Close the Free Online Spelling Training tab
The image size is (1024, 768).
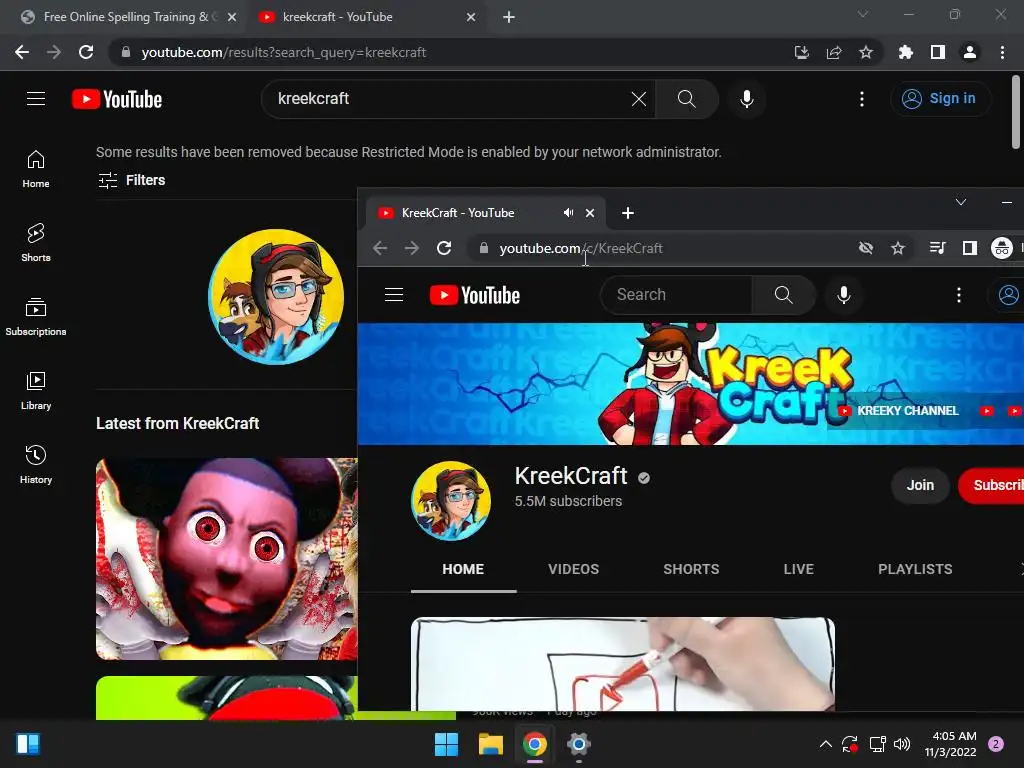[232, 17]
